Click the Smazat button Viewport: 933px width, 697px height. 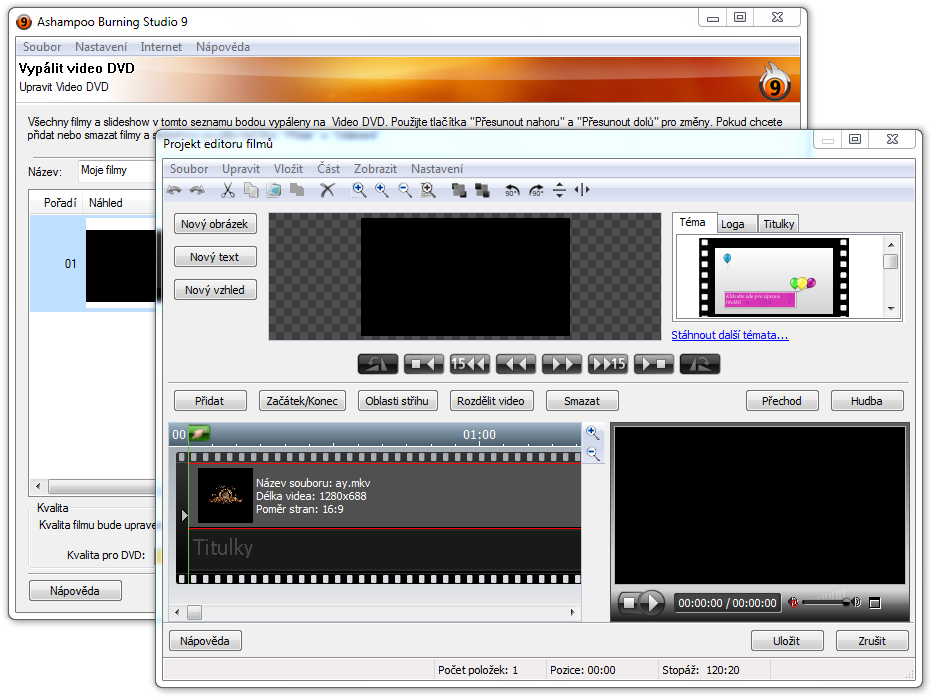click(x=582, y=401)
